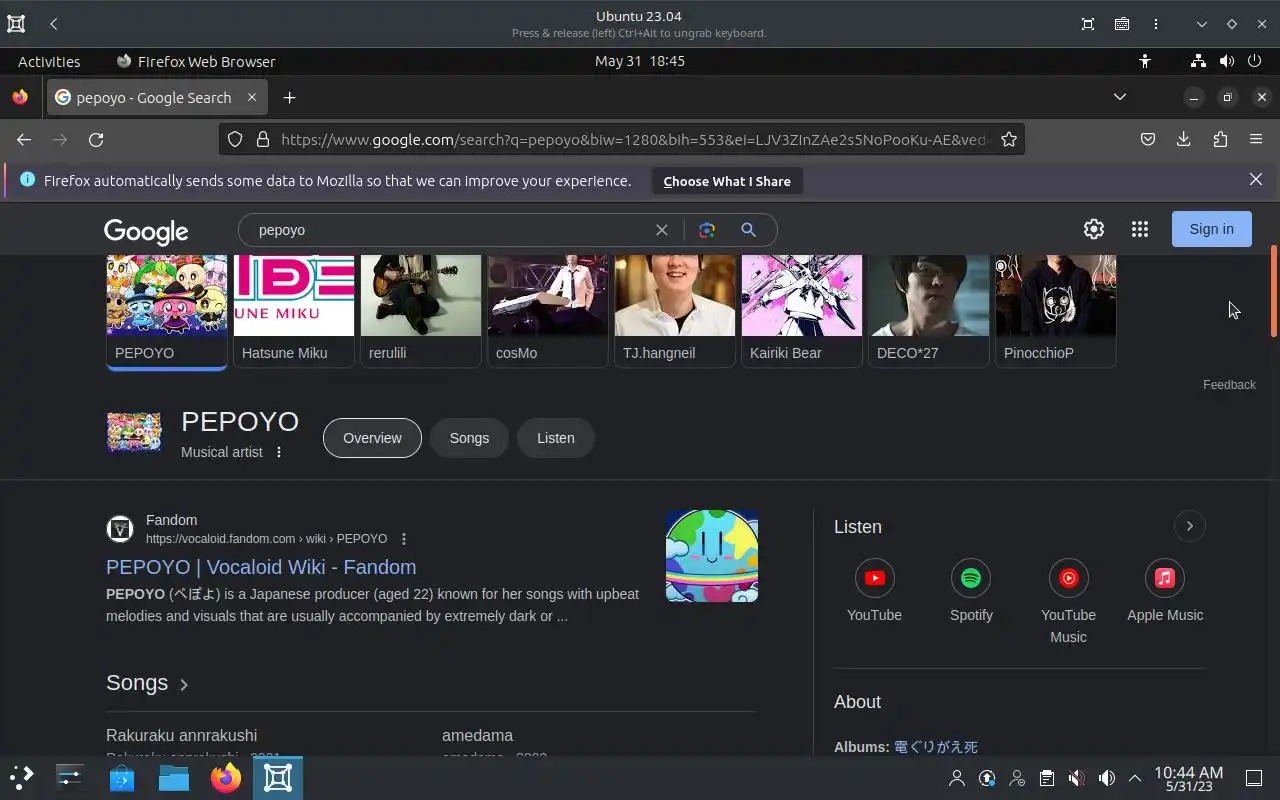The height and width of the screenshot is (800, 1280).
Task: Select rerulili artist card
Action: point(421,311)
